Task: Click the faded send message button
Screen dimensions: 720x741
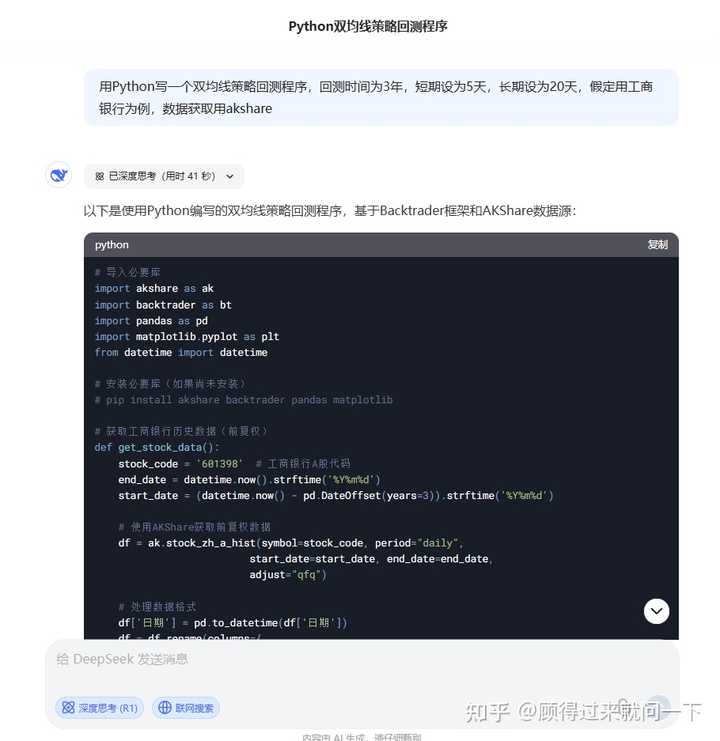Action: tap(658, 707)
